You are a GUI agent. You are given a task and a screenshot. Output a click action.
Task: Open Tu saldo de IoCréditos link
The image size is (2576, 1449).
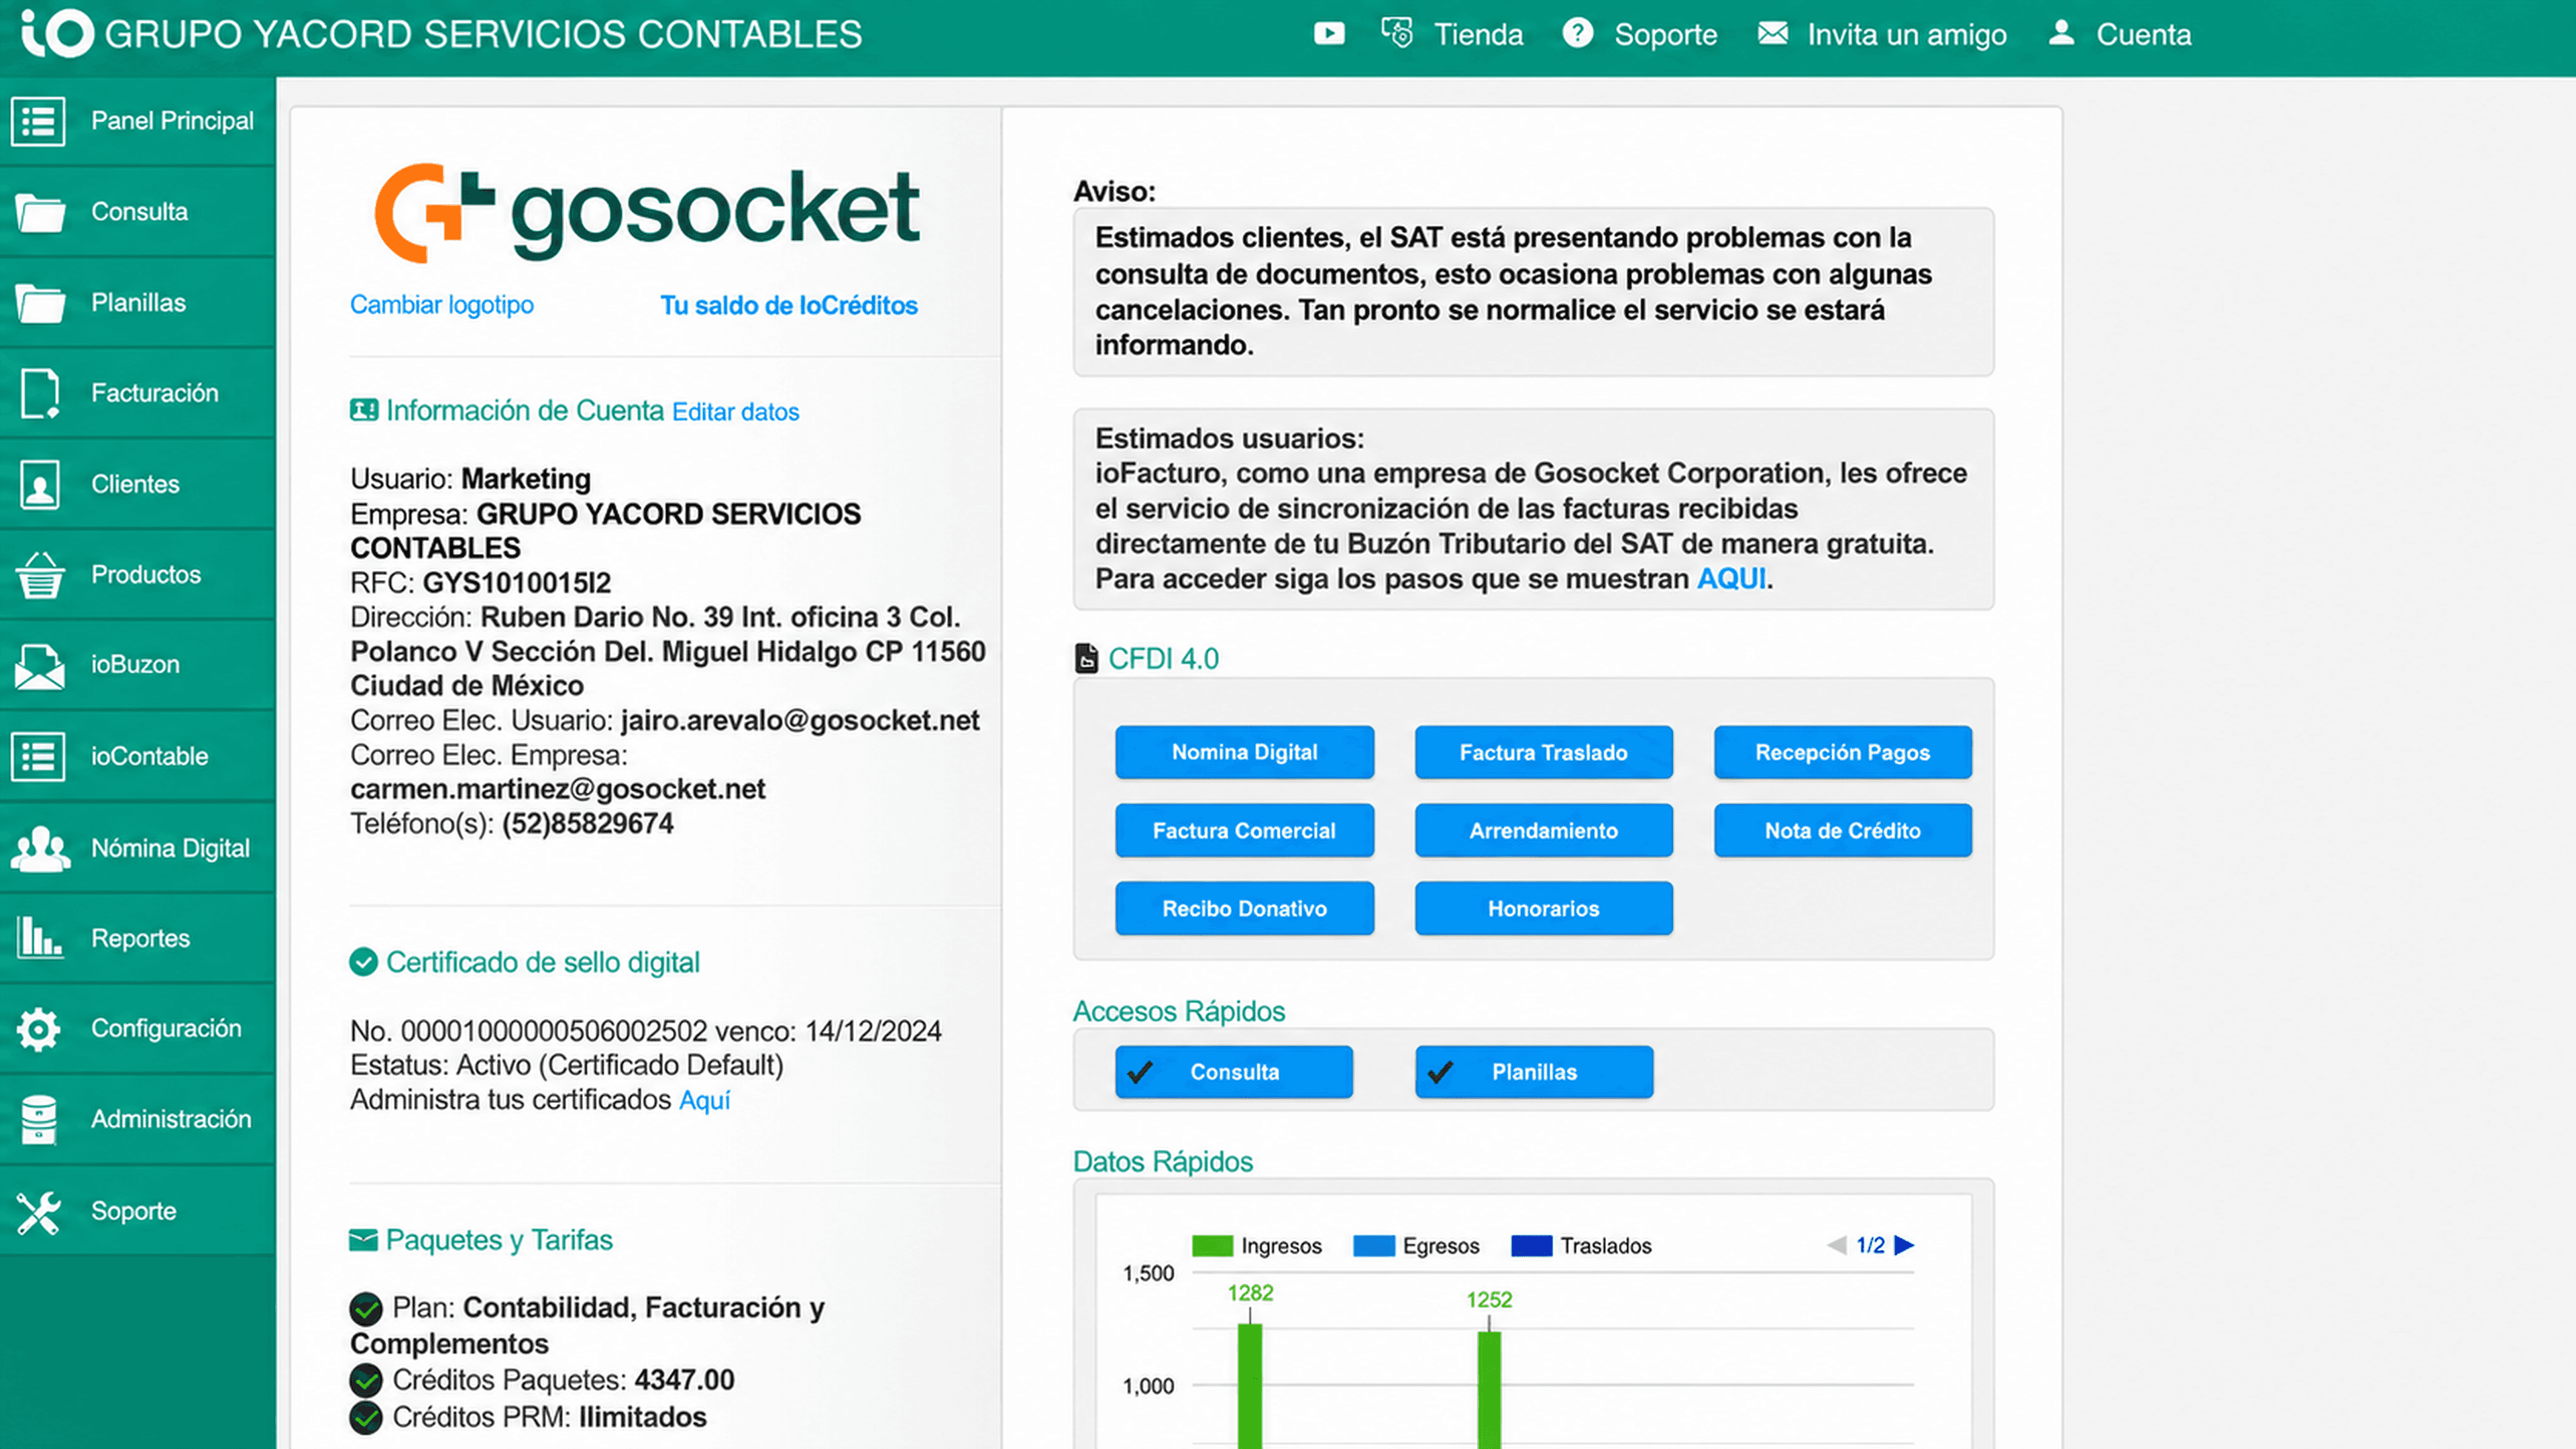[x=789, y=305]
